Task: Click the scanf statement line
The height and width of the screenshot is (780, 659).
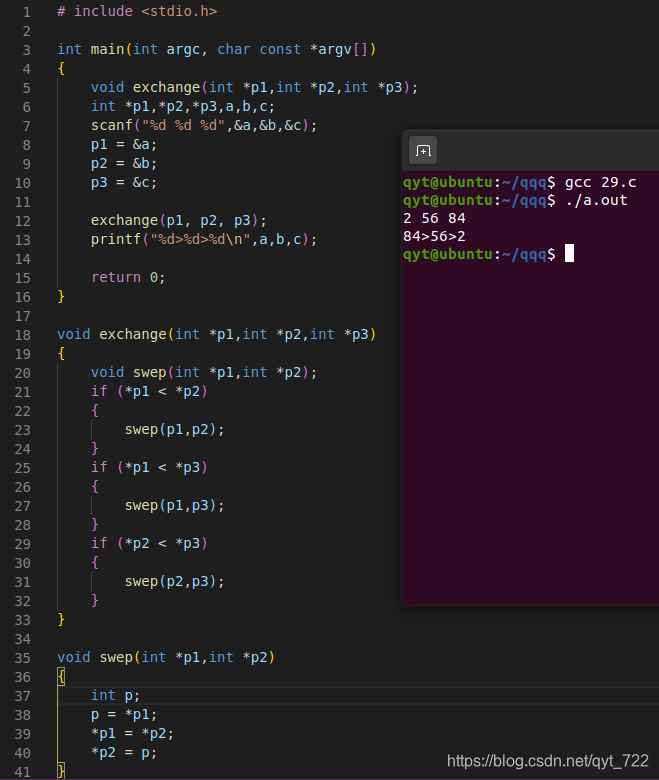Action: point(203,125)
